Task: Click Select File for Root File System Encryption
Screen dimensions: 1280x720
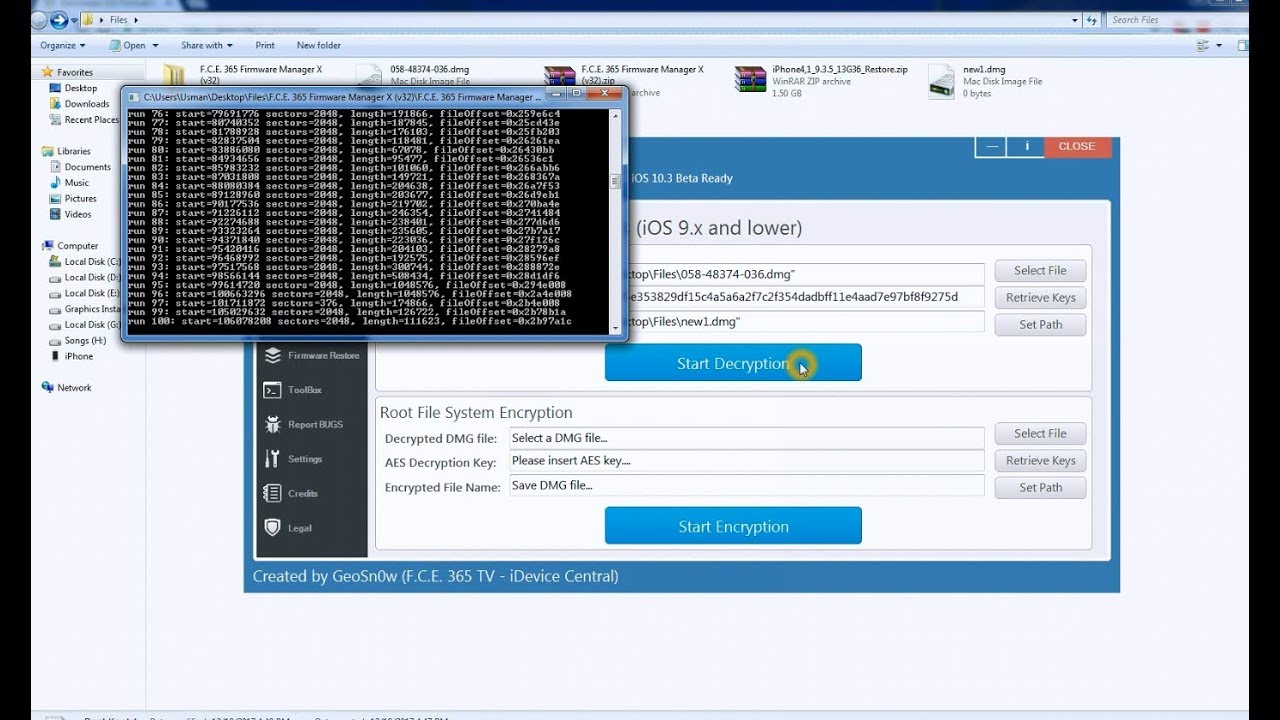Action: (1040, 433)
